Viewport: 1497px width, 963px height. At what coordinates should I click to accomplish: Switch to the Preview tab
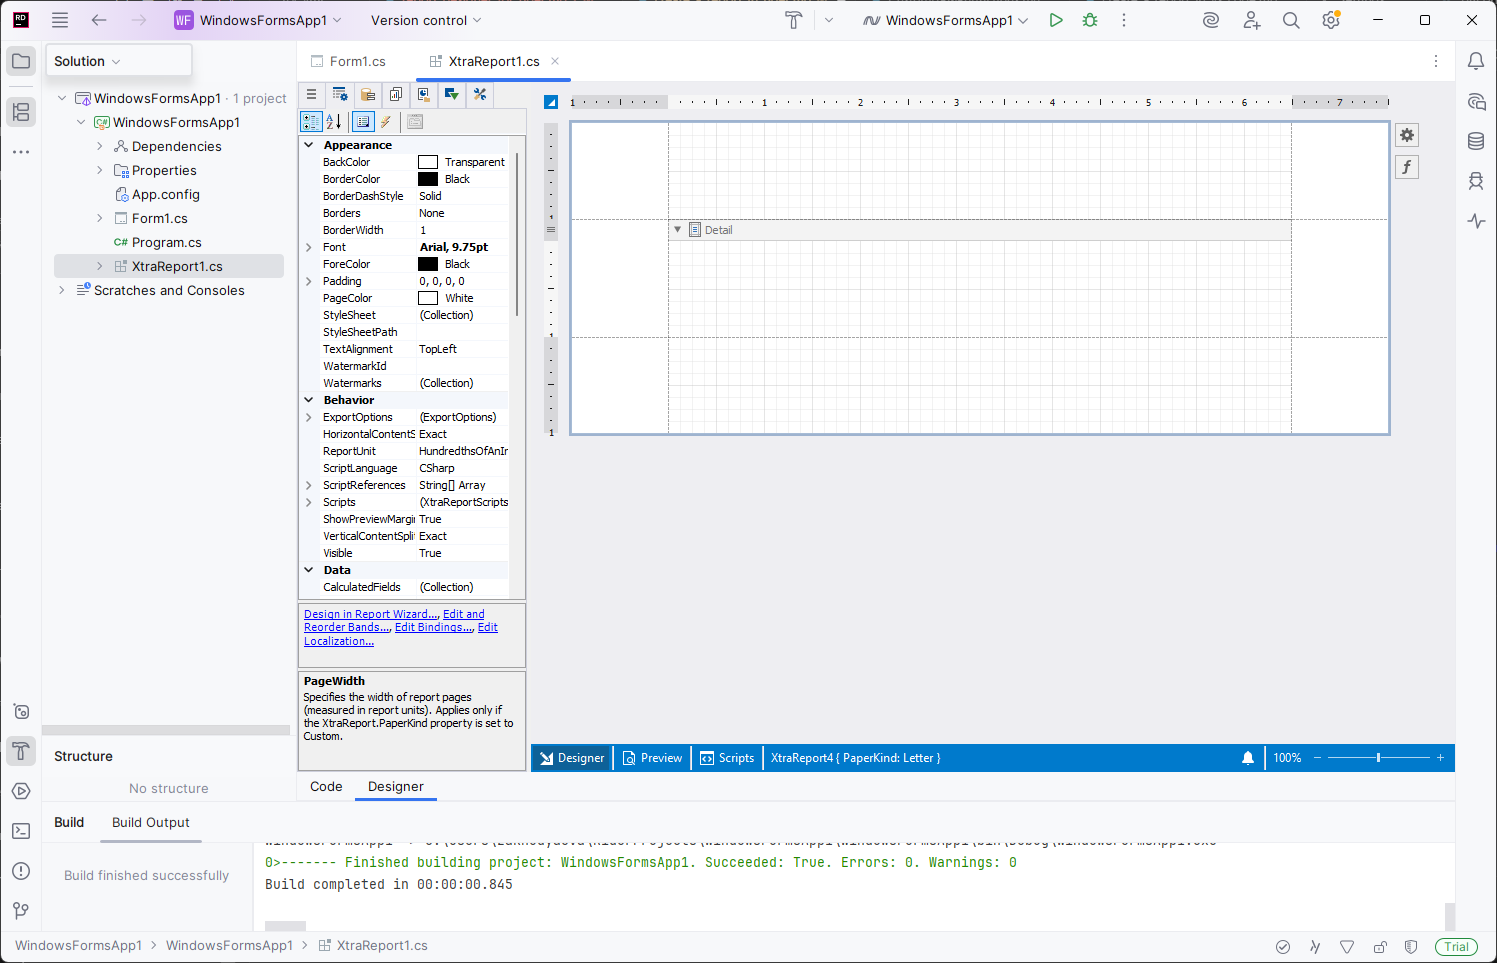pyautogui.click(x=652, y=757)
